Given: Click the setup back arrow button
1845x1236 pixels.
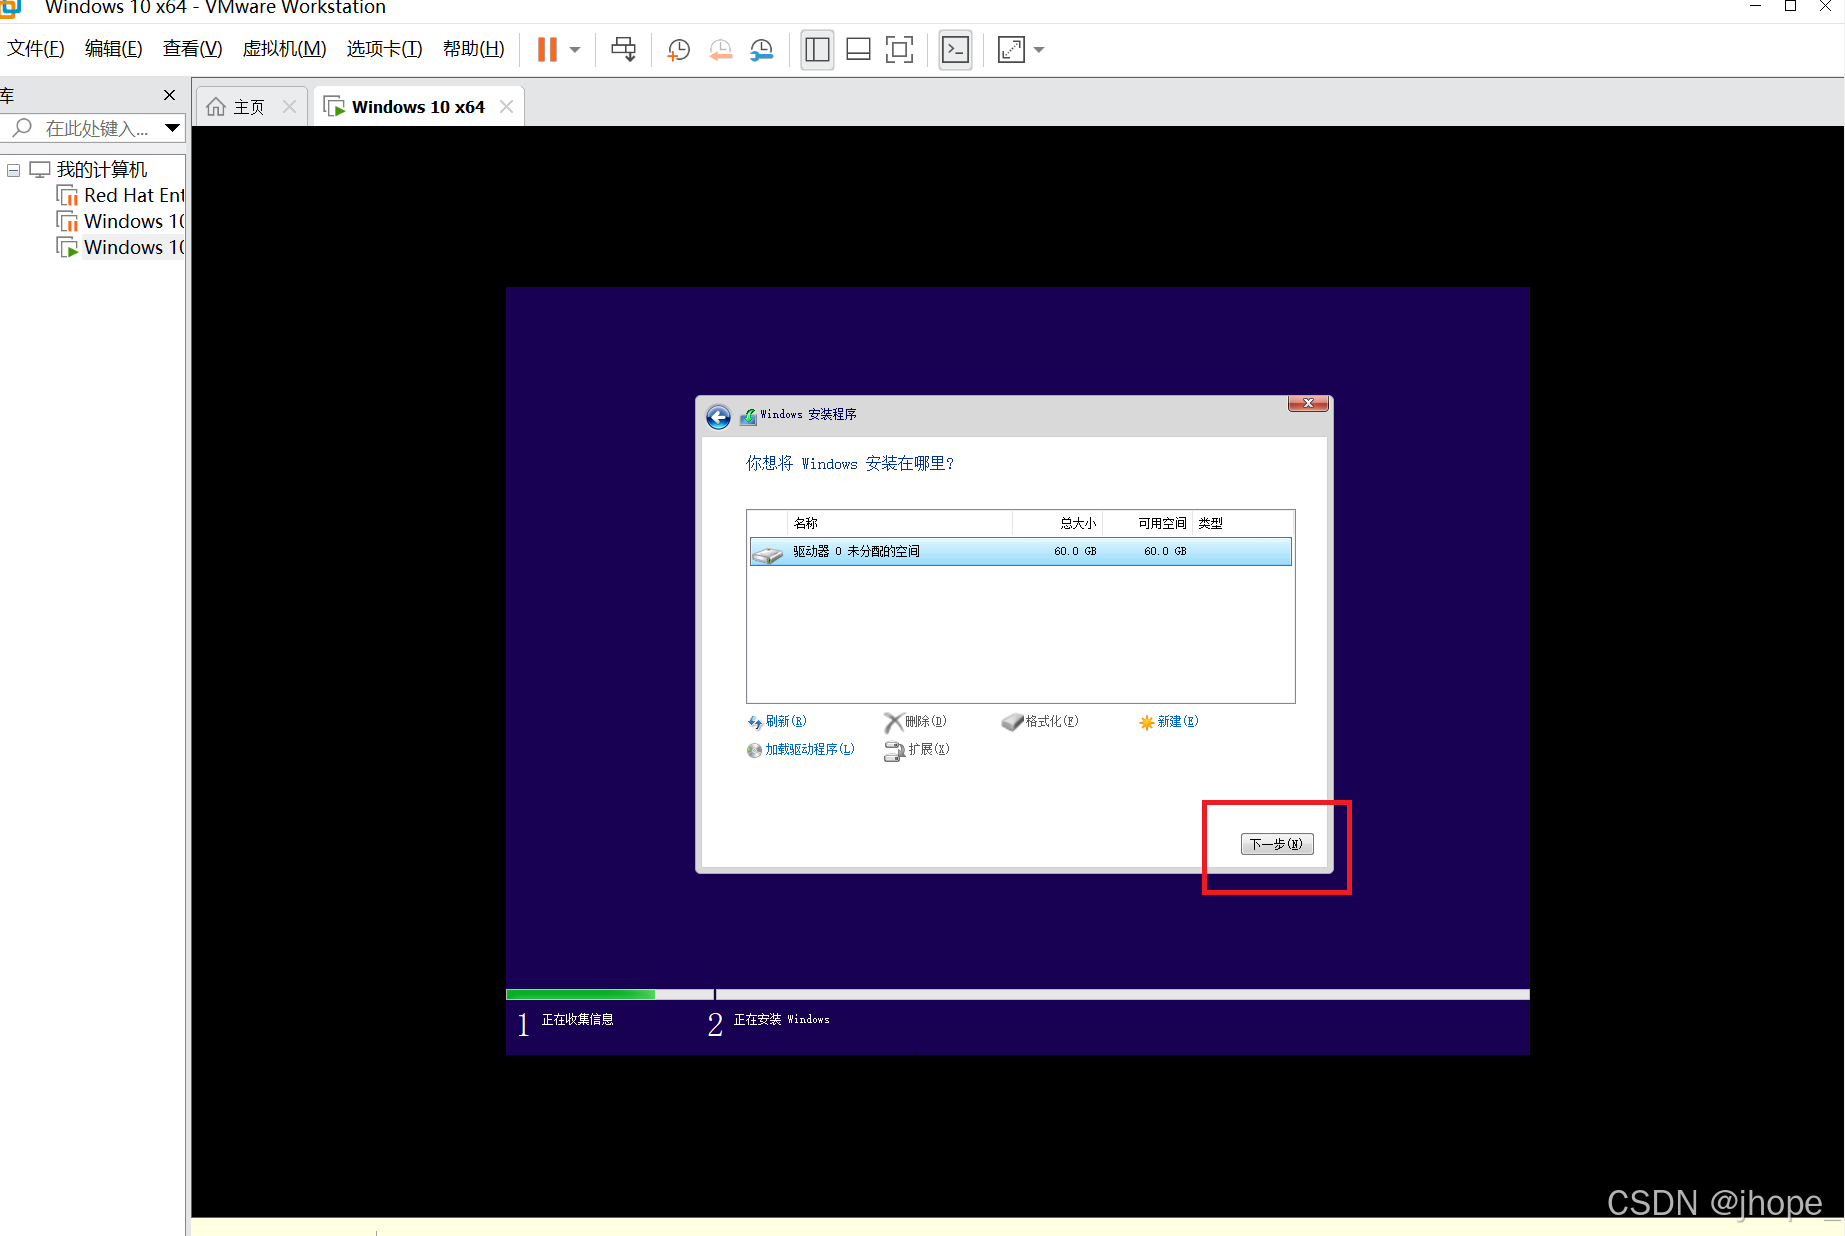Looking at the screenshot, I should pos(718,416).
